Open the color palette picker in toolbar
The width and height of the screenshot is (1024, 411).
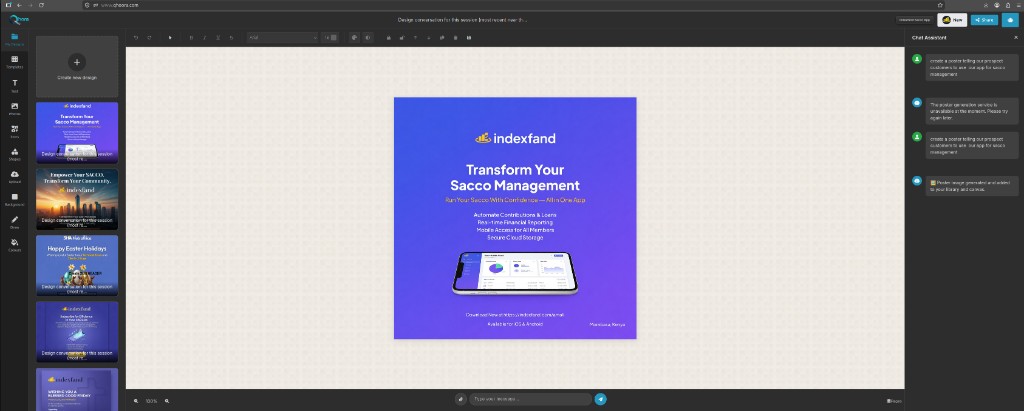(355, 38)
